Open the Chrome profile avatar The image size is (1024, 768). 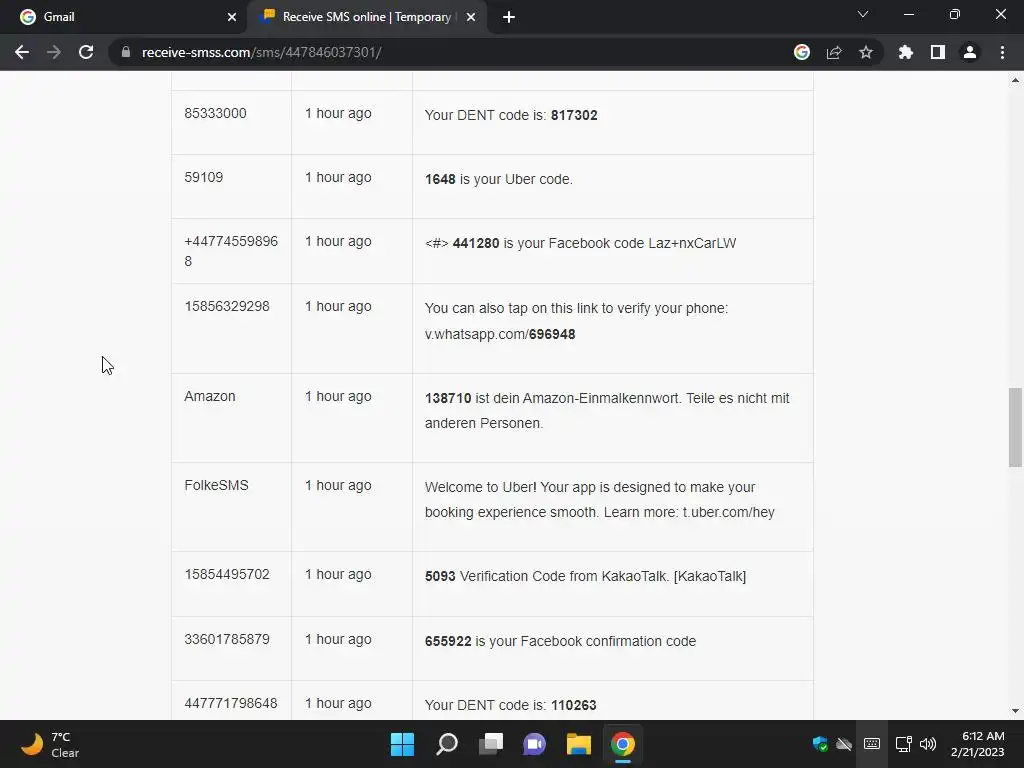click(x=970, y=52)
